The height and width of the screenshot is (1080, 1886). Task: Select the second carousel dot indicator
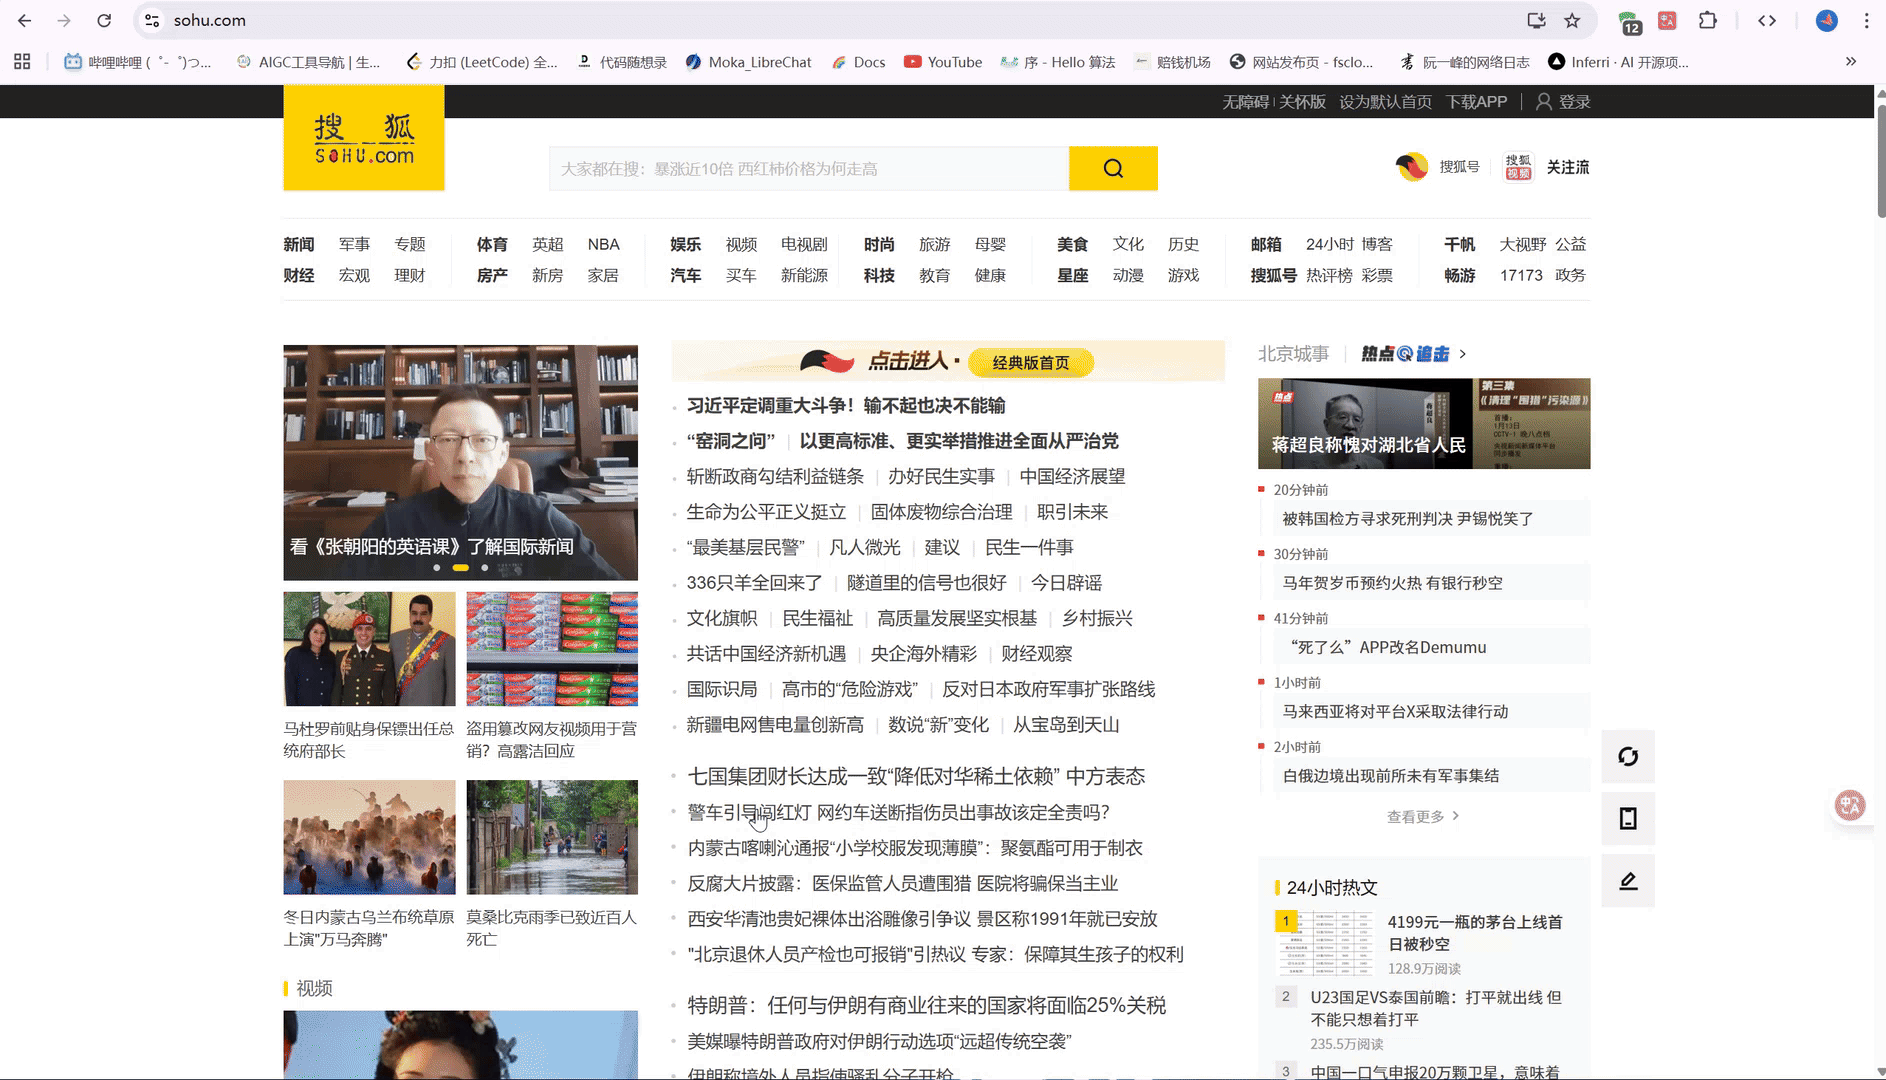pyautogui.click(x=460, y=568)
